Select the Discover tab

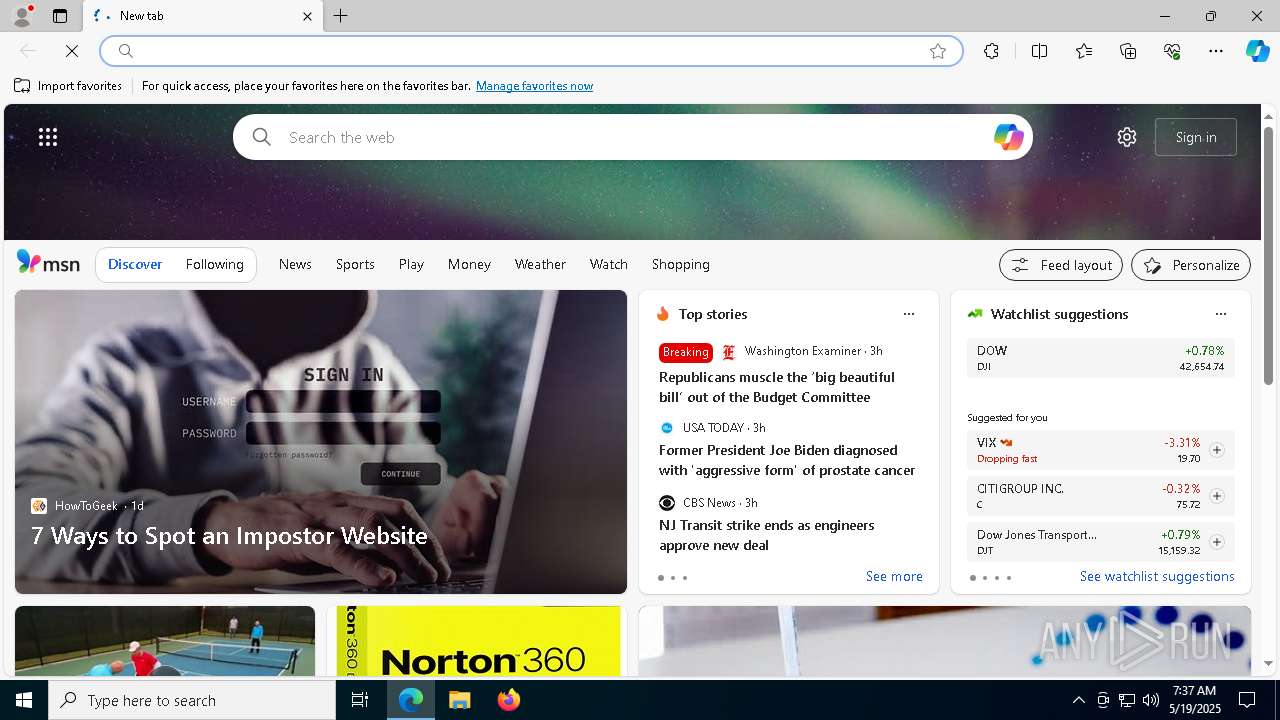tap(135, 264)
